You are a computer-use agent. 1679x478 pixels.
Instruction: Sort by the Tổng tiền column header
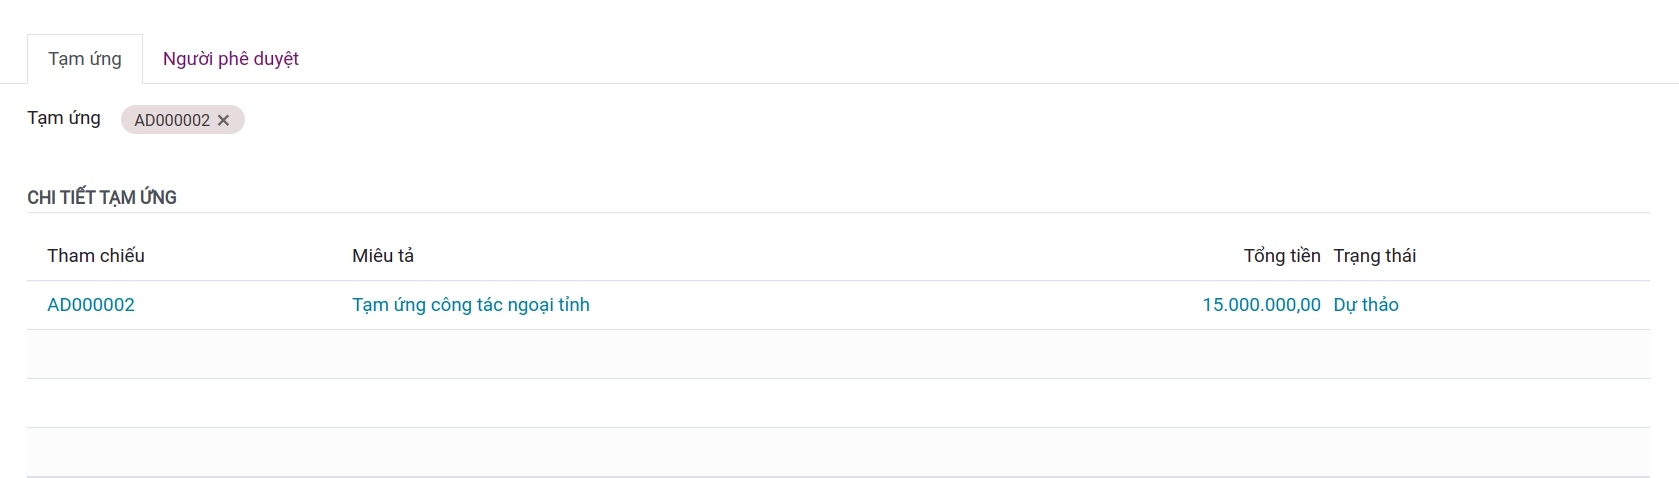[1281, 256]
